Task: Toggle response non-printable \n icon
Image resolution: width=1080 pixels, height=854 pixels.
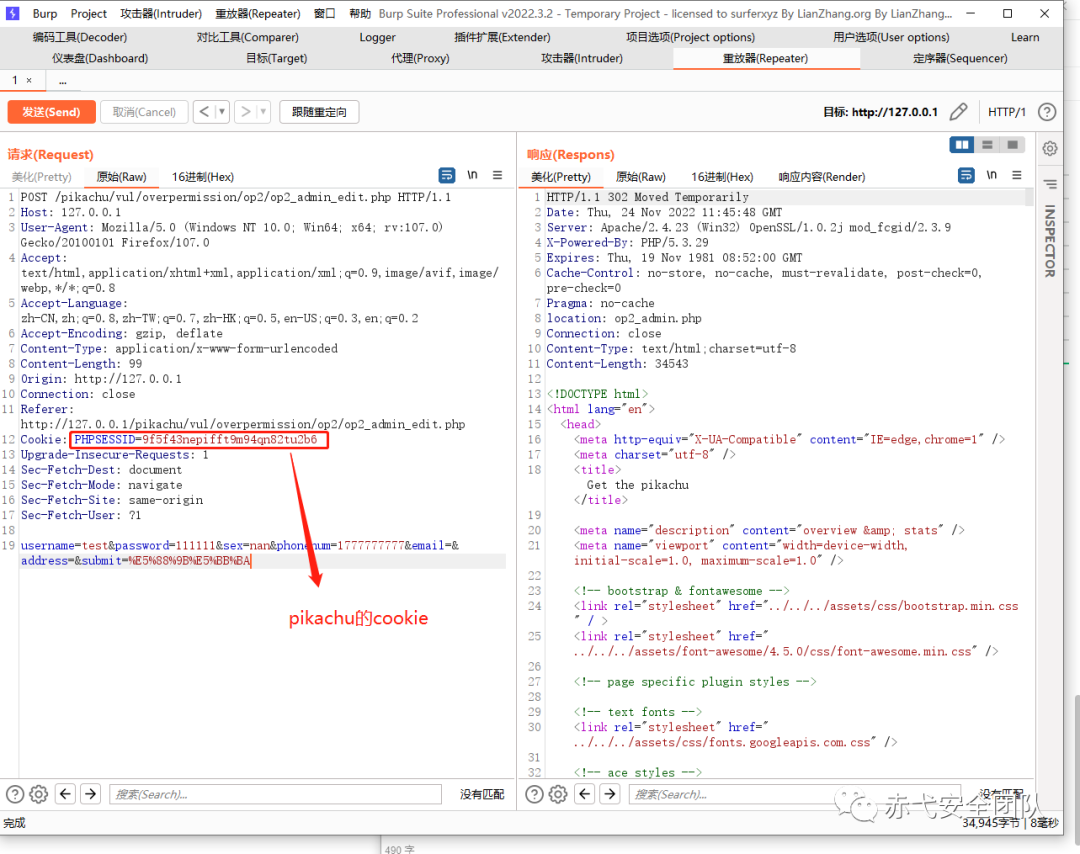Action: point(992,175)
